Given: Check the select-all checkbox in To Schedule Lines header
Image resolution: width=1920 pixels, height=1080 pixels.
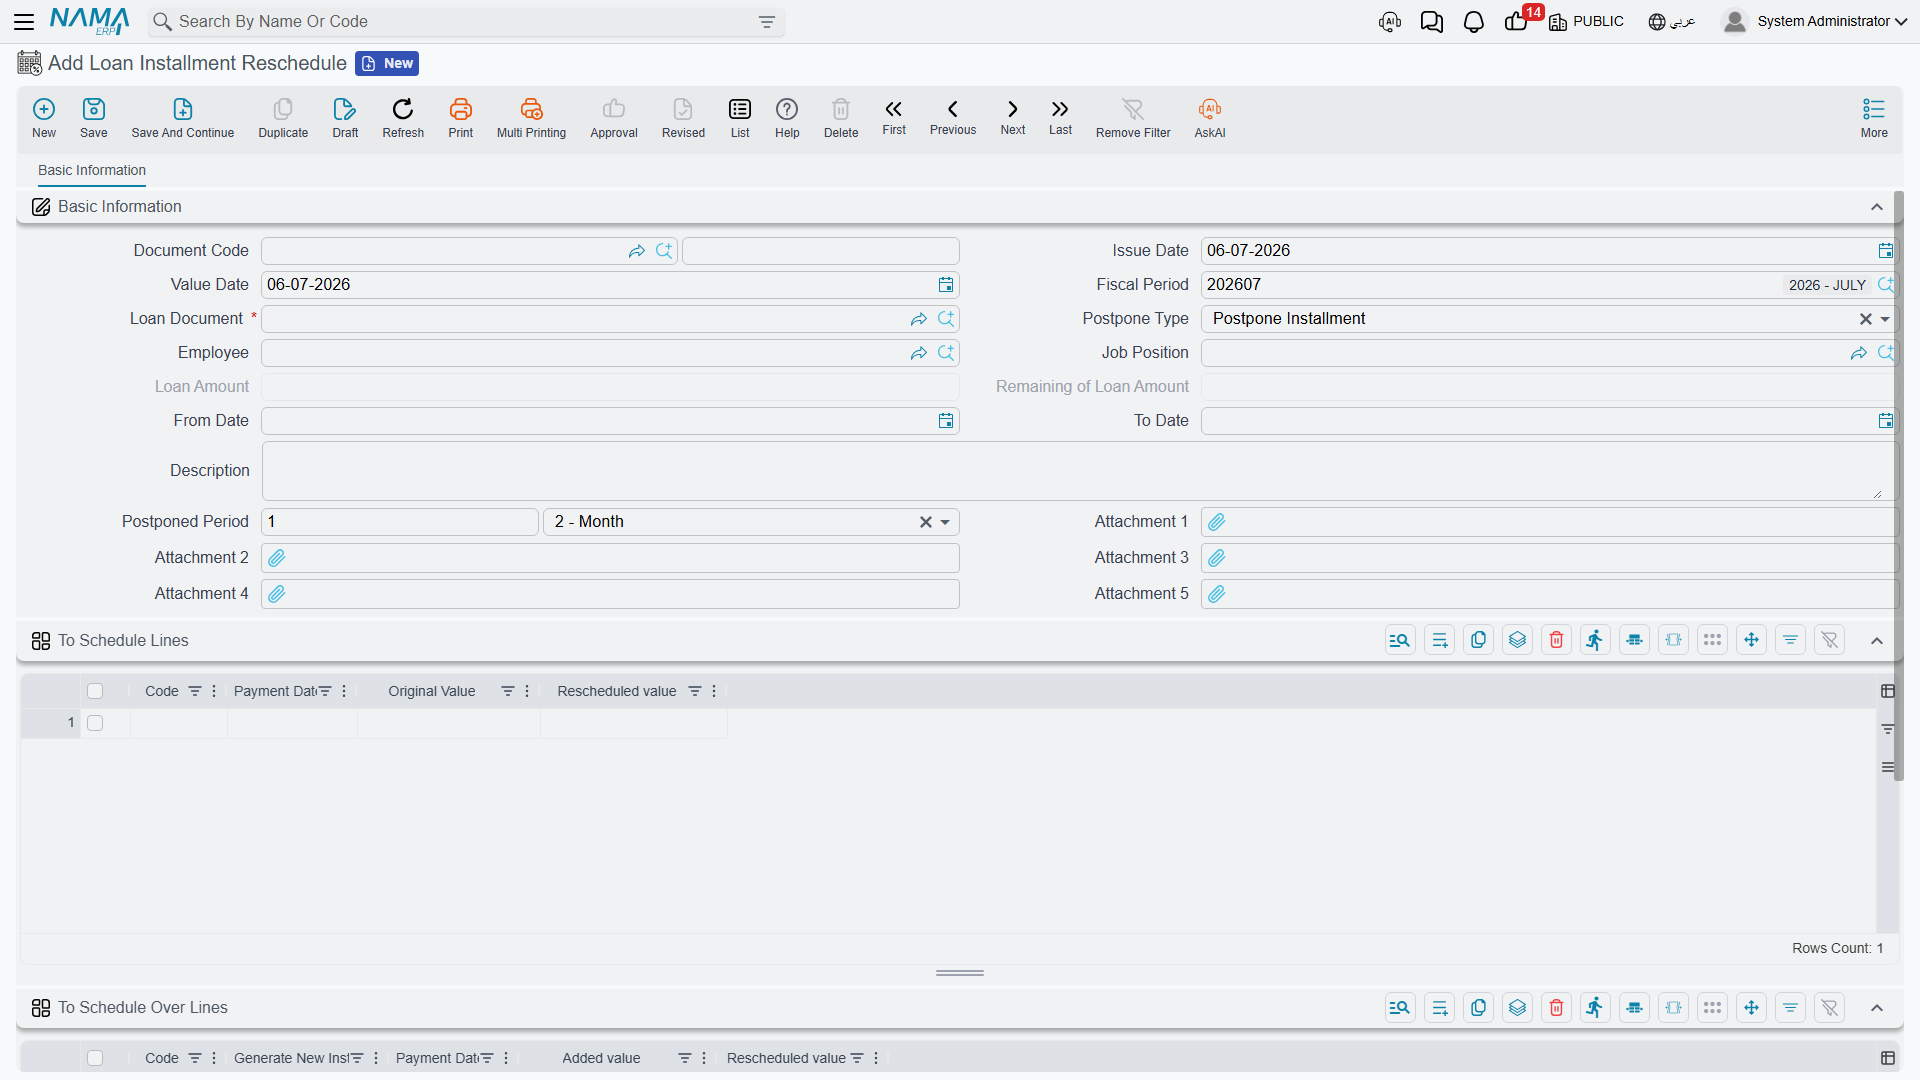Looking at the screenshot, I should (x=95, y=691).
